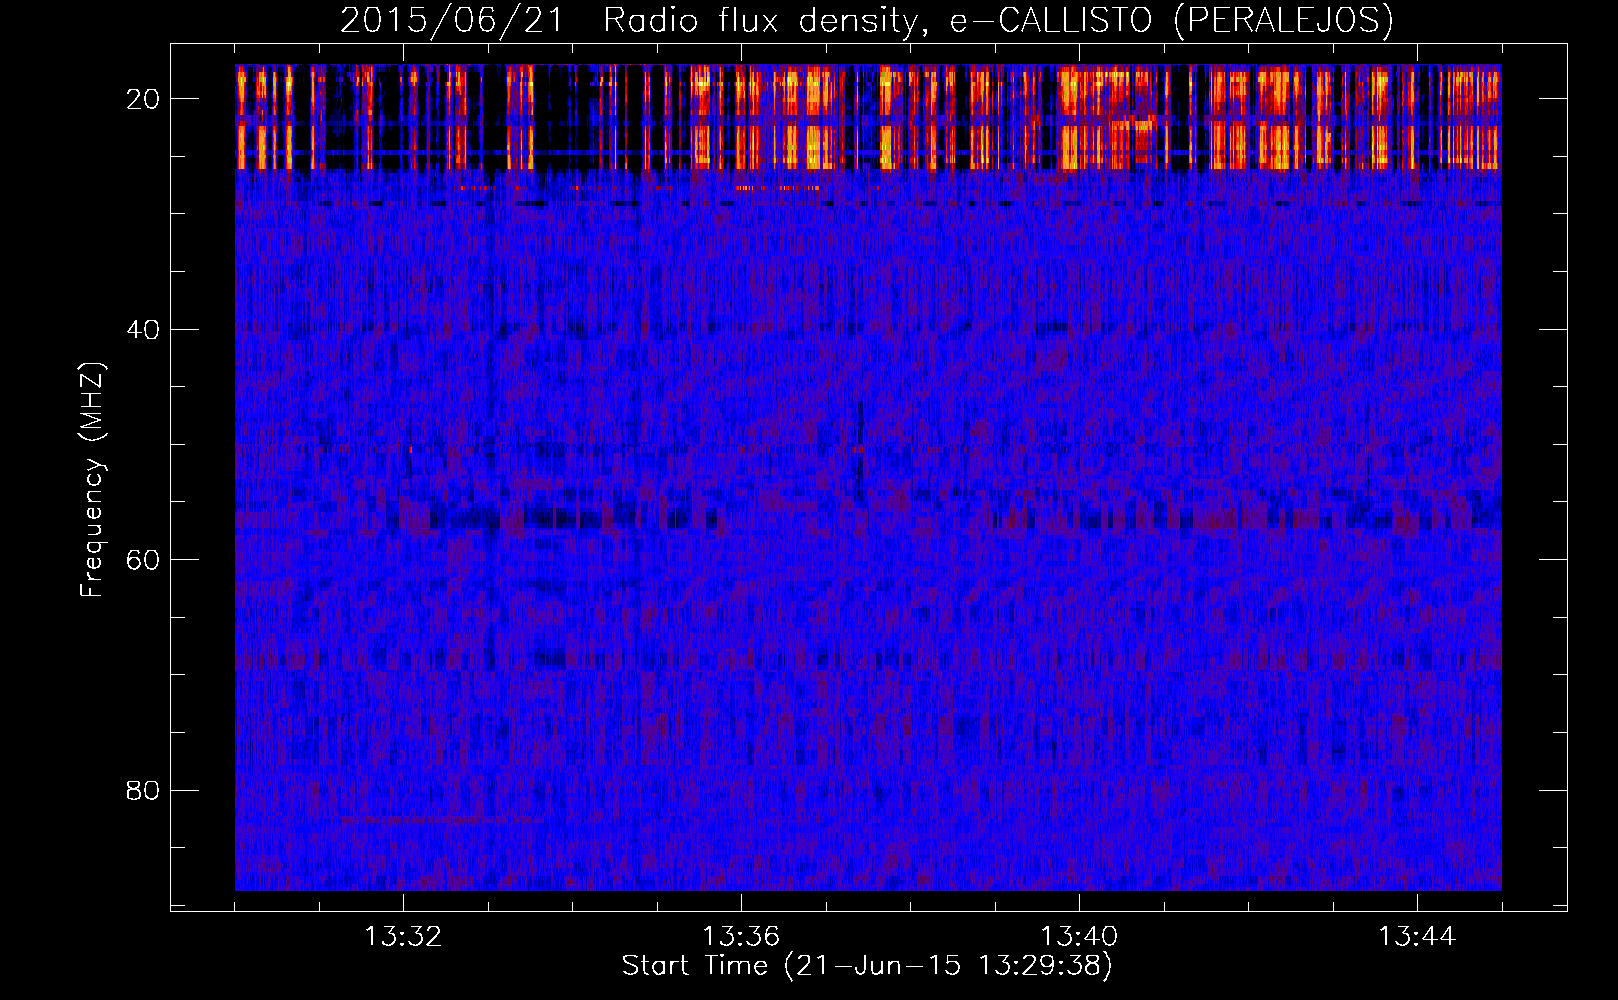Click the '80' frequency tick label
Screen dimensions: 1618x1000
point(144,790)
